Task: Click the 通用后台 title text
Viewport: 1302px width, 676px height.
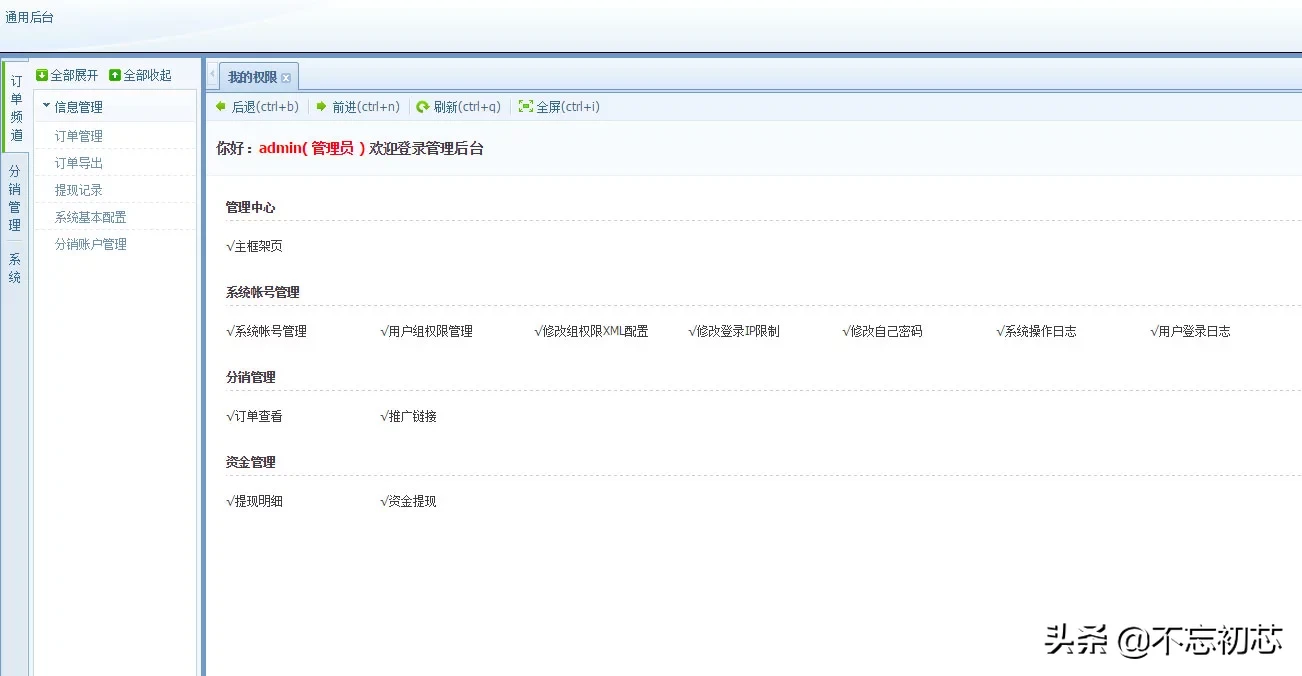Action: click(30, 17)
